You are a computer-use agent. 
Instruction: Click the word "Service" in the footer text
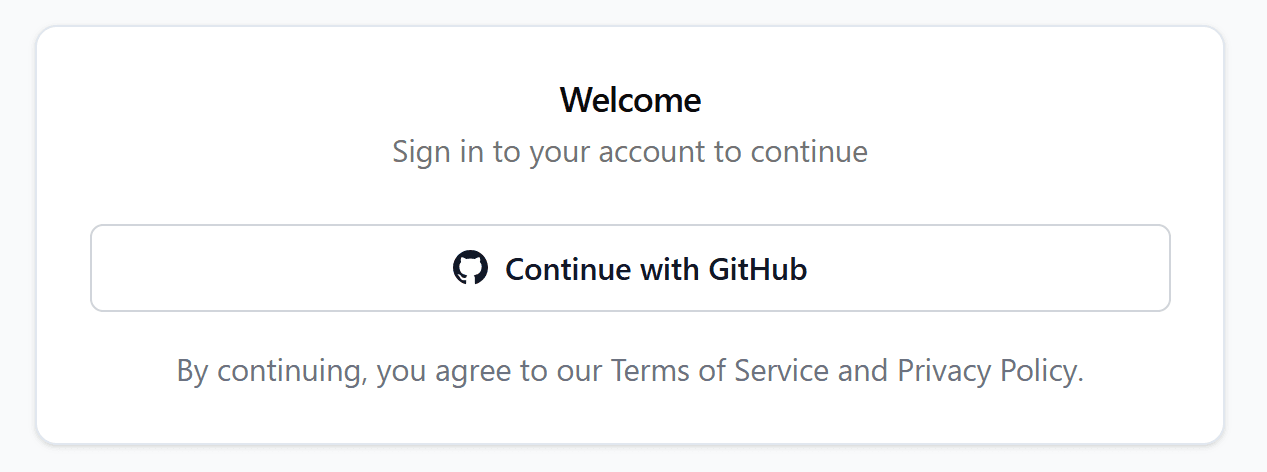pyautogui.click(x=781, y=371)
